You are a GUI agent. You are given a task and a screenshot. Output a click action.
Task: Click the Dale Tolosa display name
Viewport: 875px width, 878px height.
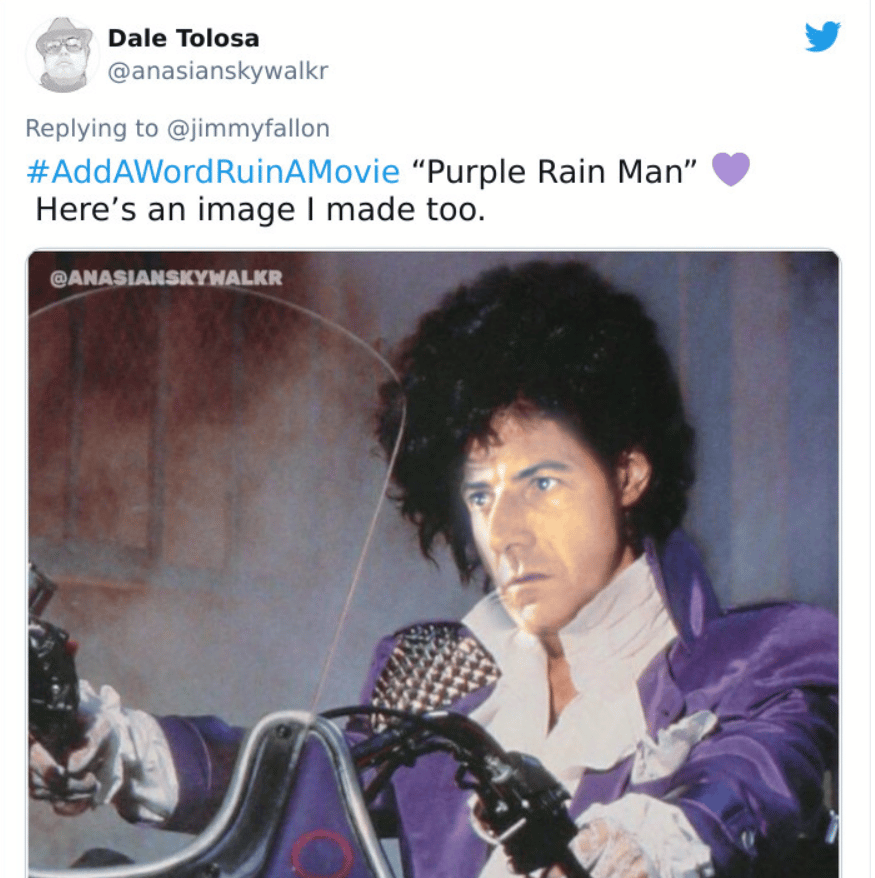coord(183,38)
